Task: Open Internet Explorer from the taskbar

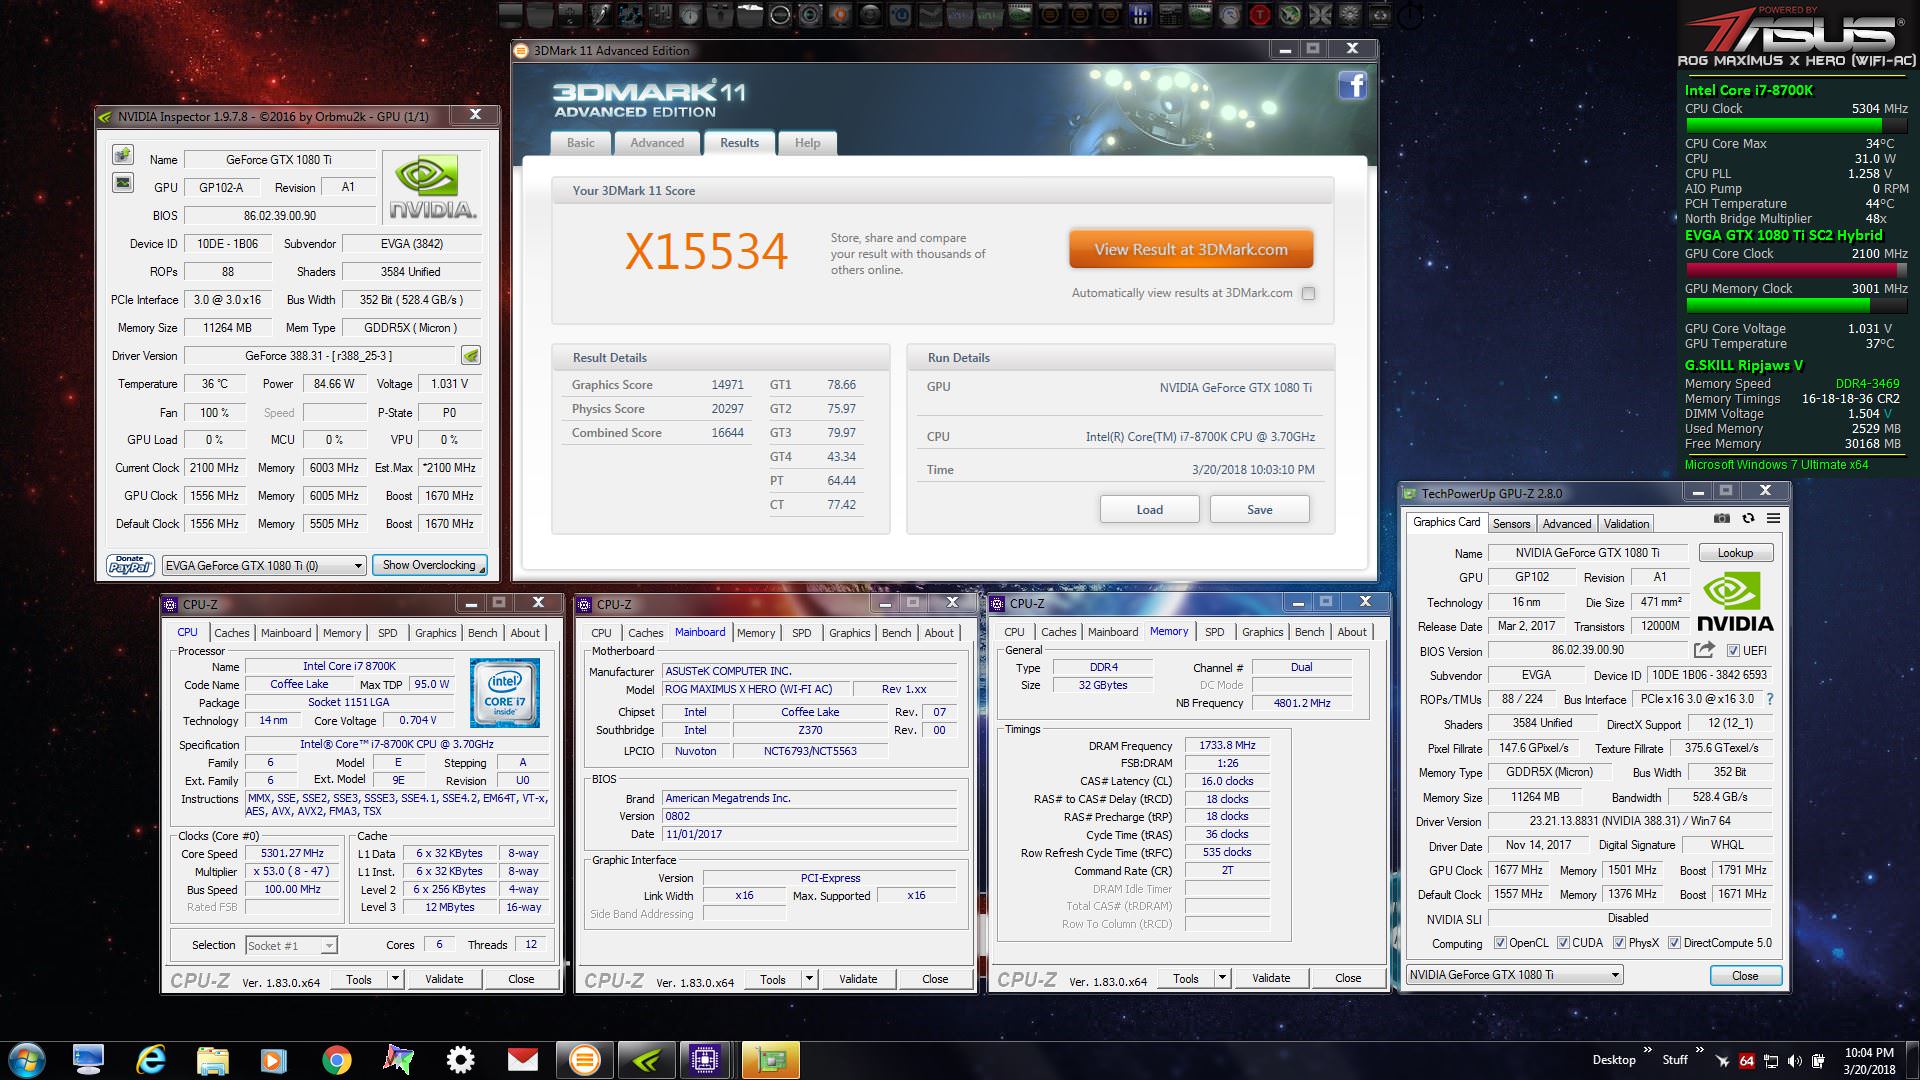Action: [151, 1060]
